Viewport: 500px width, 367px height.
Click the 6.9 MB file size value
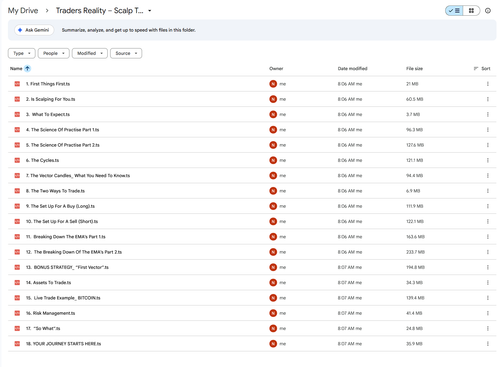click(413, 191)
